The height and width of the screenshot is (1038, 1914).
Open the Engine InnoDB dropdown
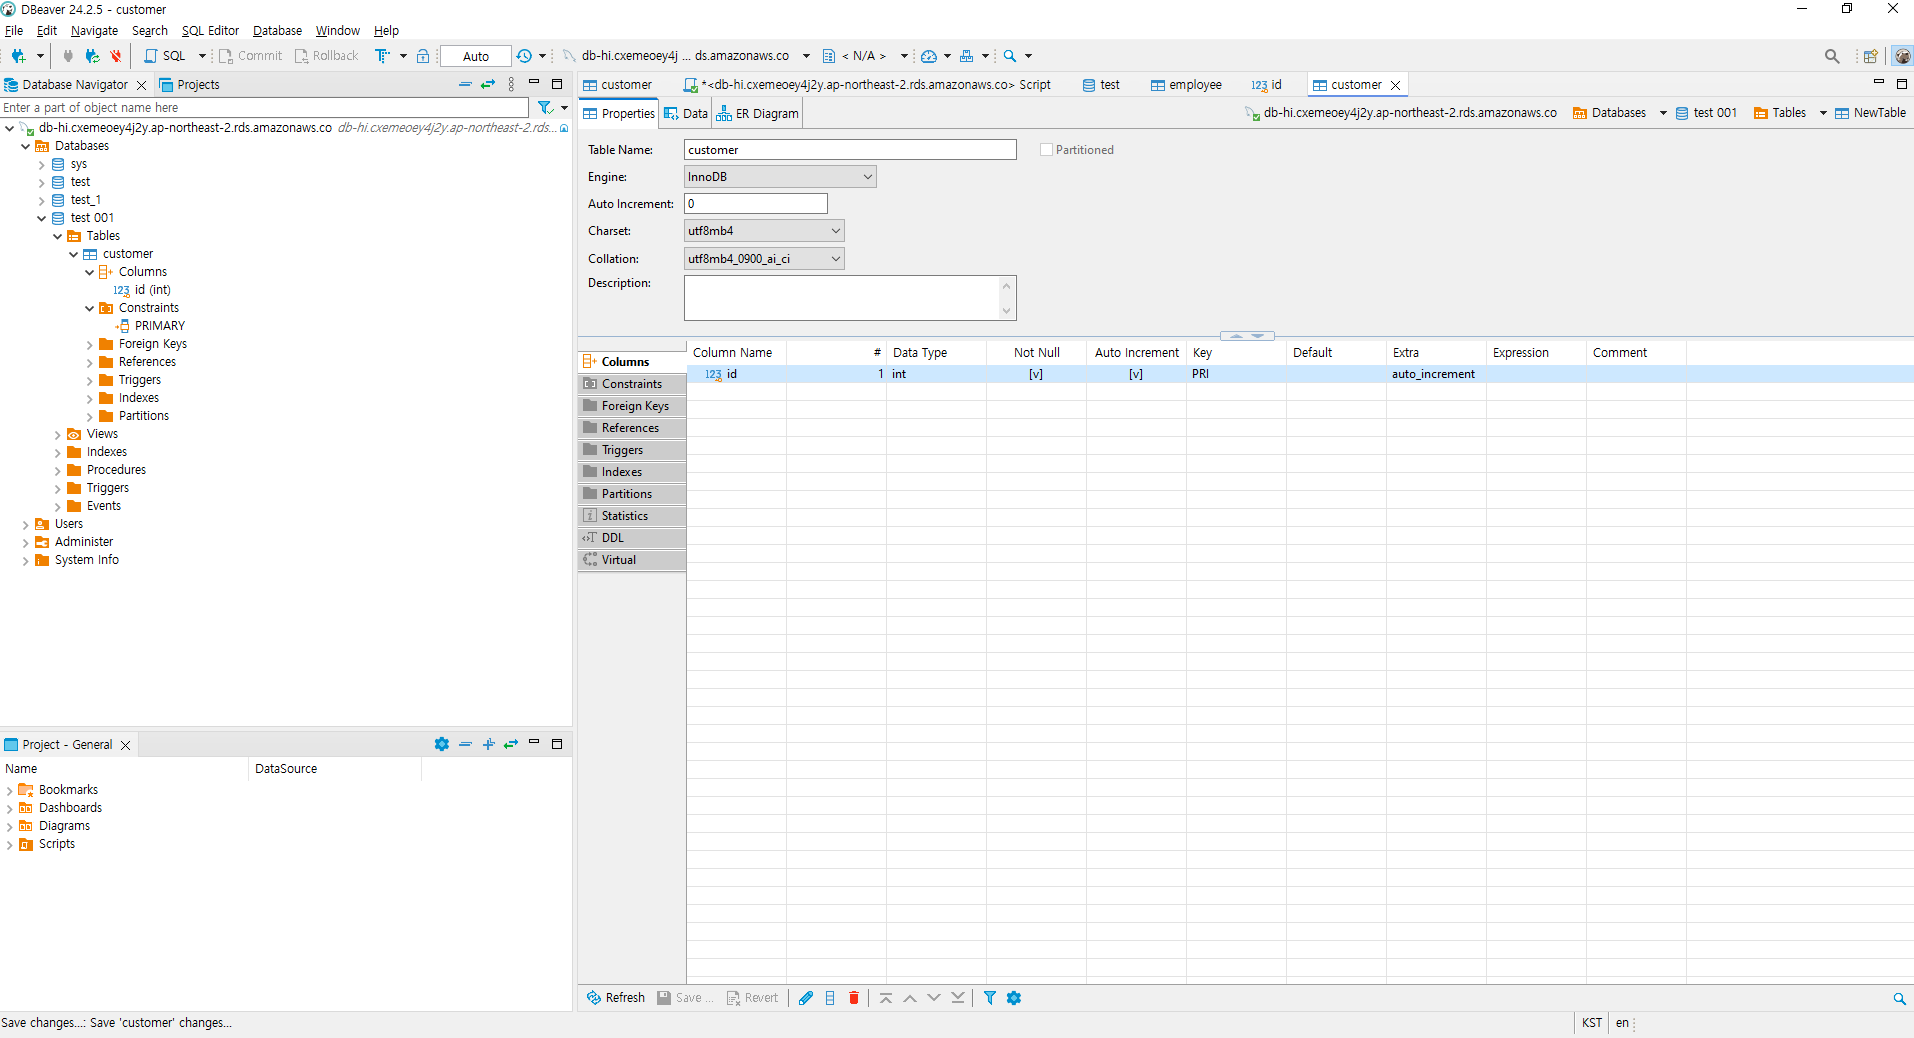(x=780, y=177)
